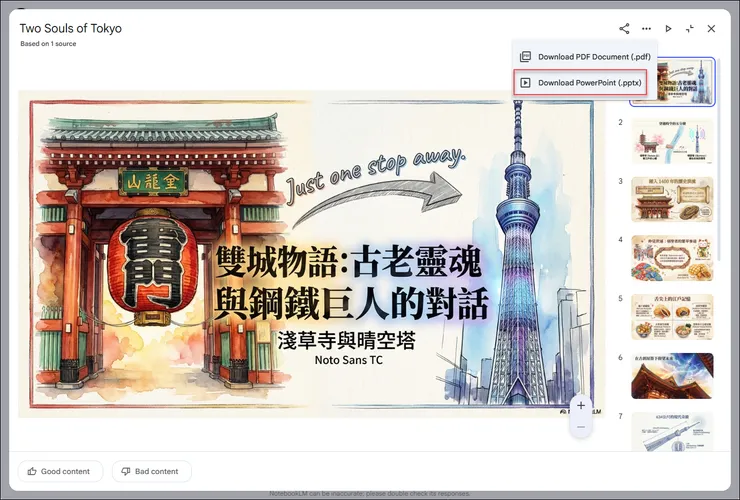Close the Two Souls of Tokyo viewer
Image resolution: width=740 pixels, height=500 pixels.
tap(711, 29)
